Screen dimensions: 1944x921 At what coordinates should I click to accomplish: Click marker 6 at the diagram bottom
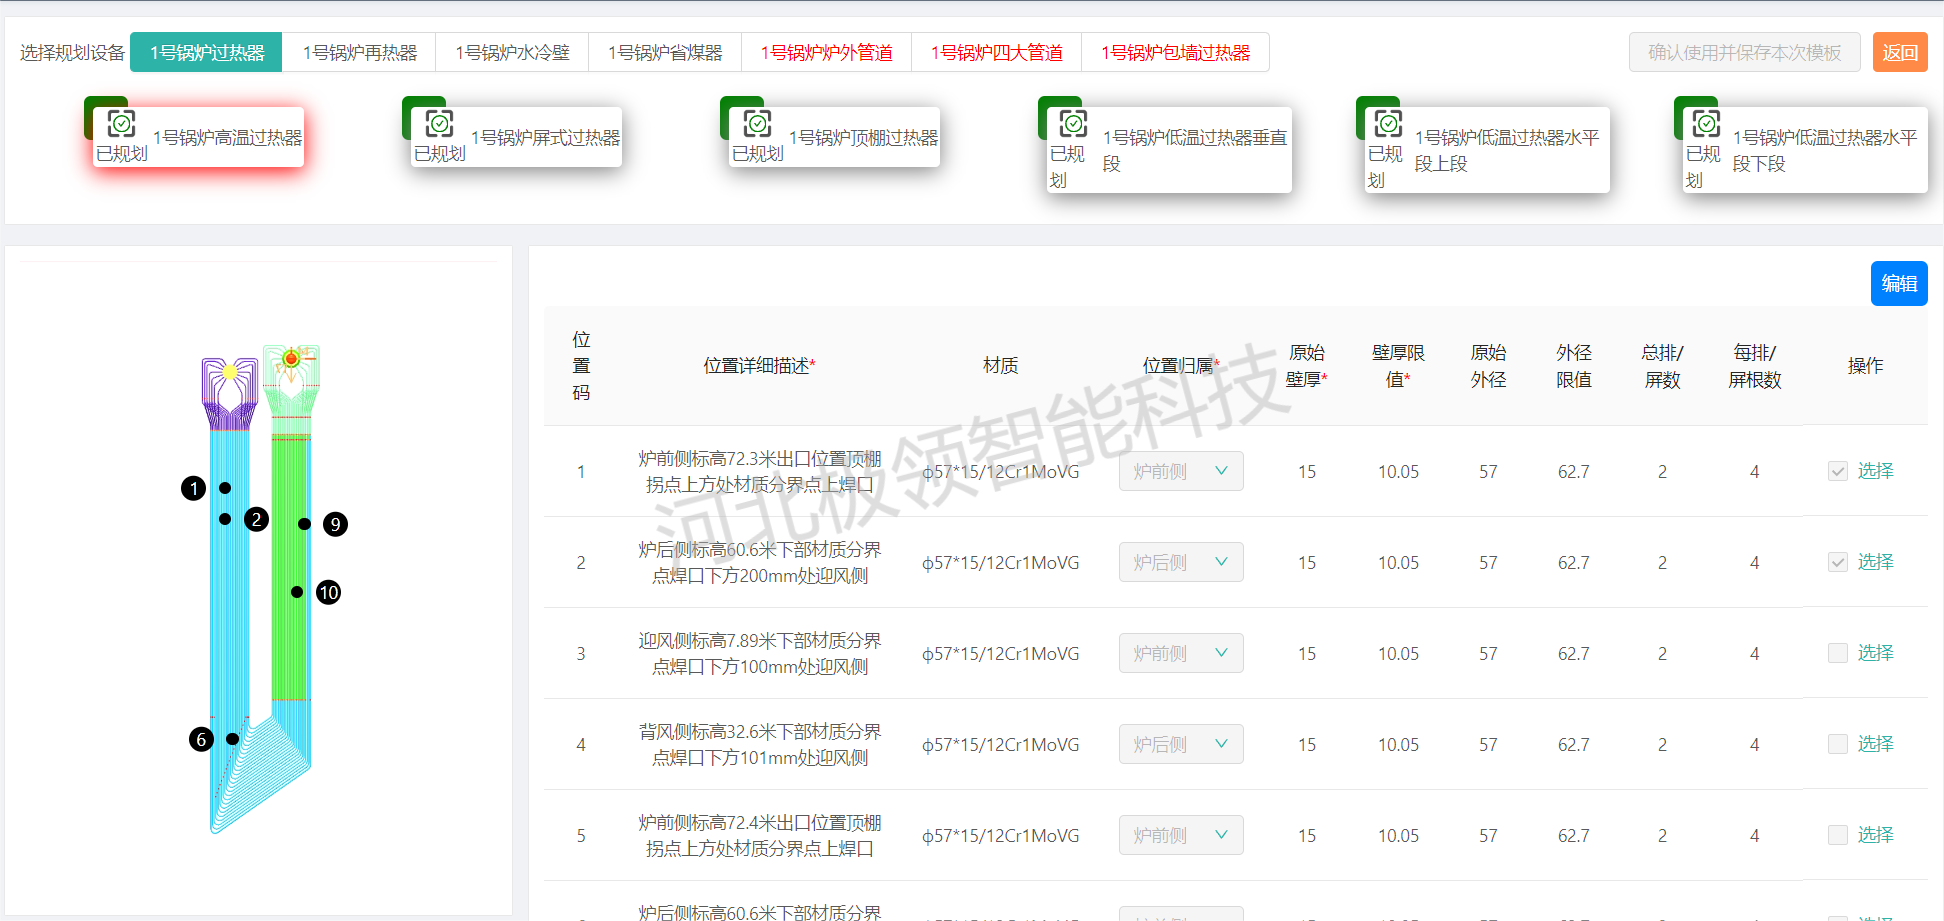pyautogui.click(x=201, y=739)
